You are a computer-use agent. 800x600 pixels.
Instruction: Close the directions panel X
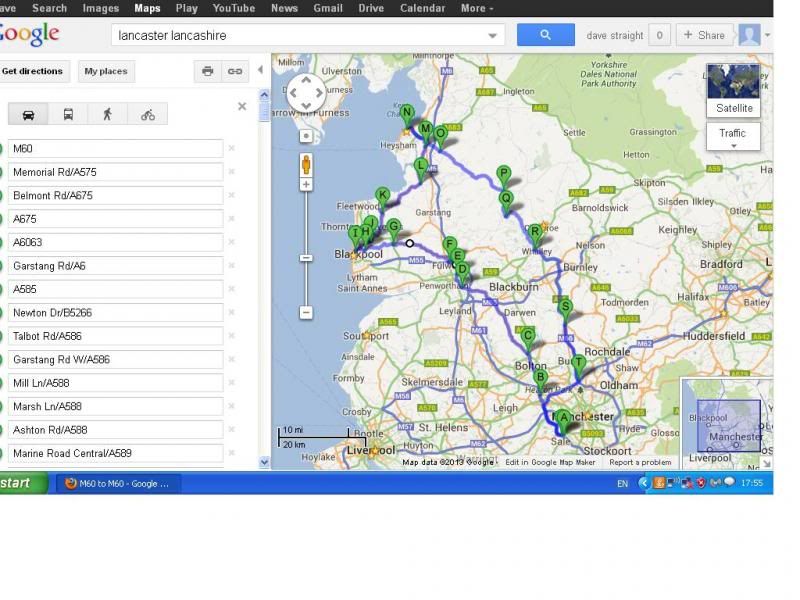(x=242, y=106)
